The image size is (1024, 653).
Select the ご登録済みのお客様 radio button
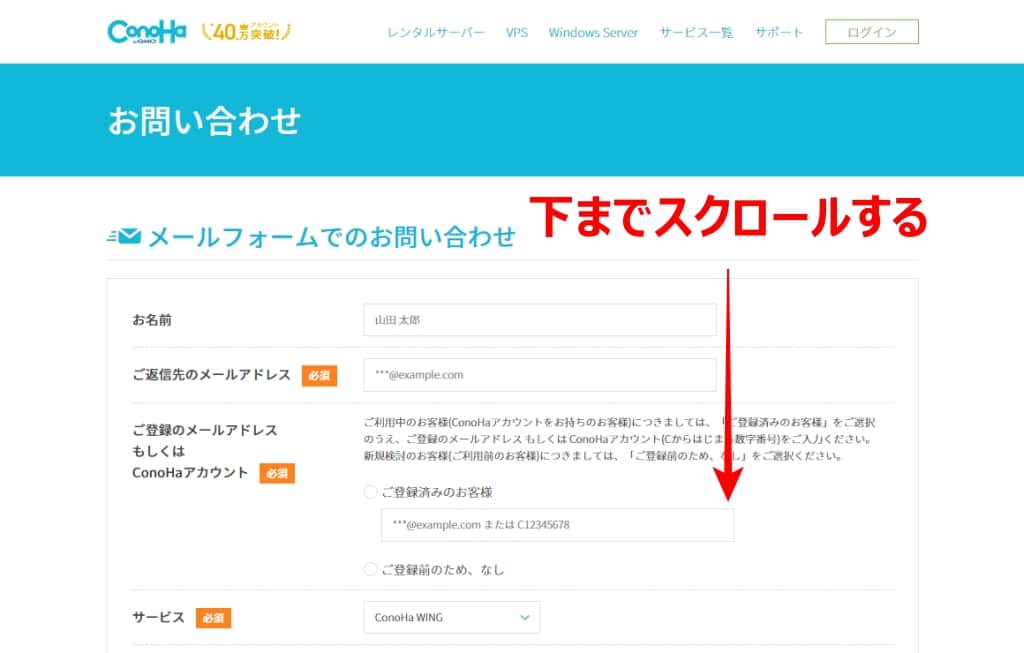click(x=370, y=492)
